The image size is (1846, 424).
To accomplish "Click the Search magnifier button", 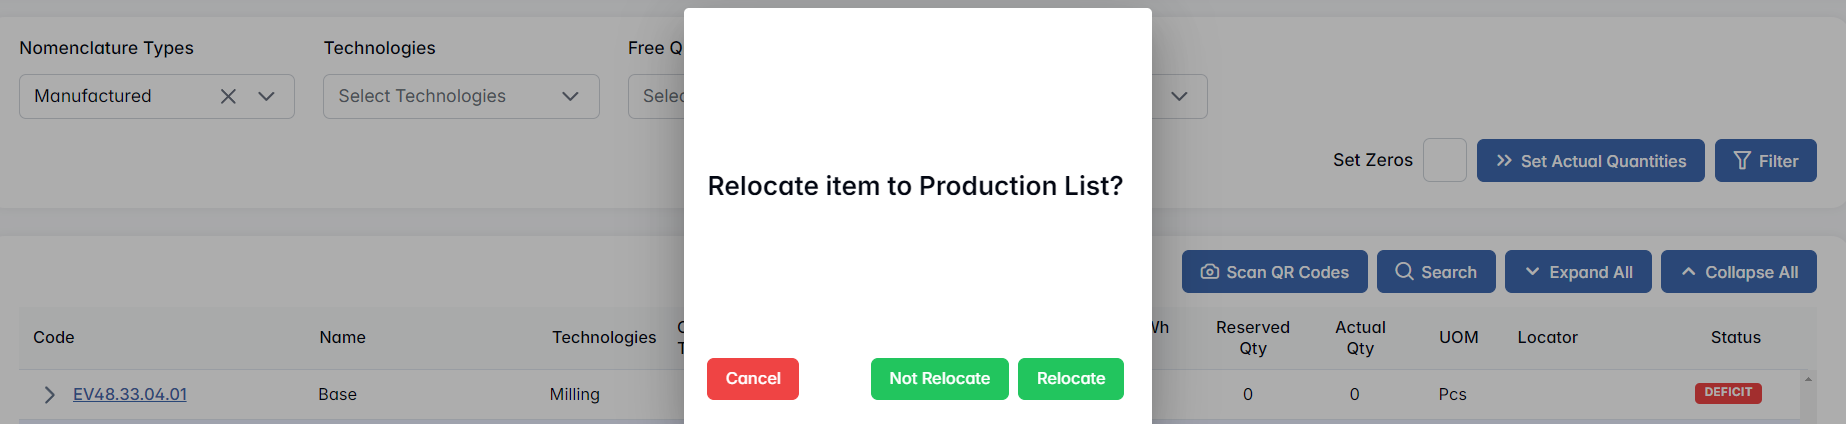I will coord(1435,272).
